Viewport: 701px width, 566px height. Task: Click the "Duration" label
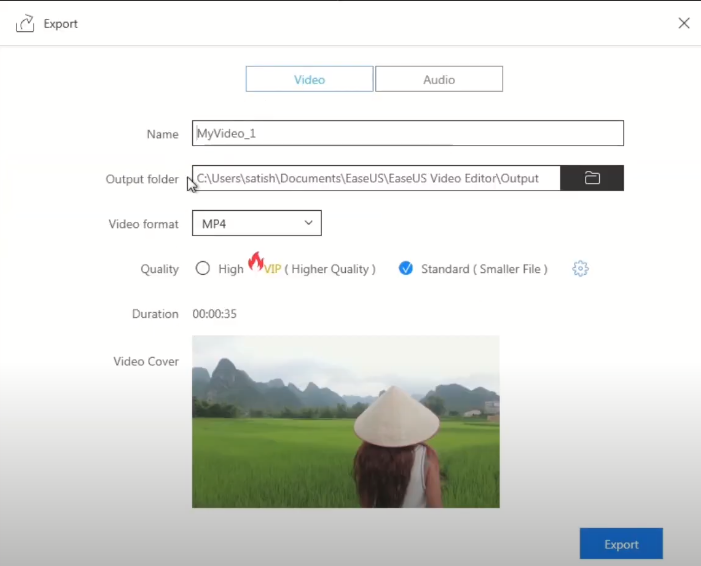tap(155, 314)
